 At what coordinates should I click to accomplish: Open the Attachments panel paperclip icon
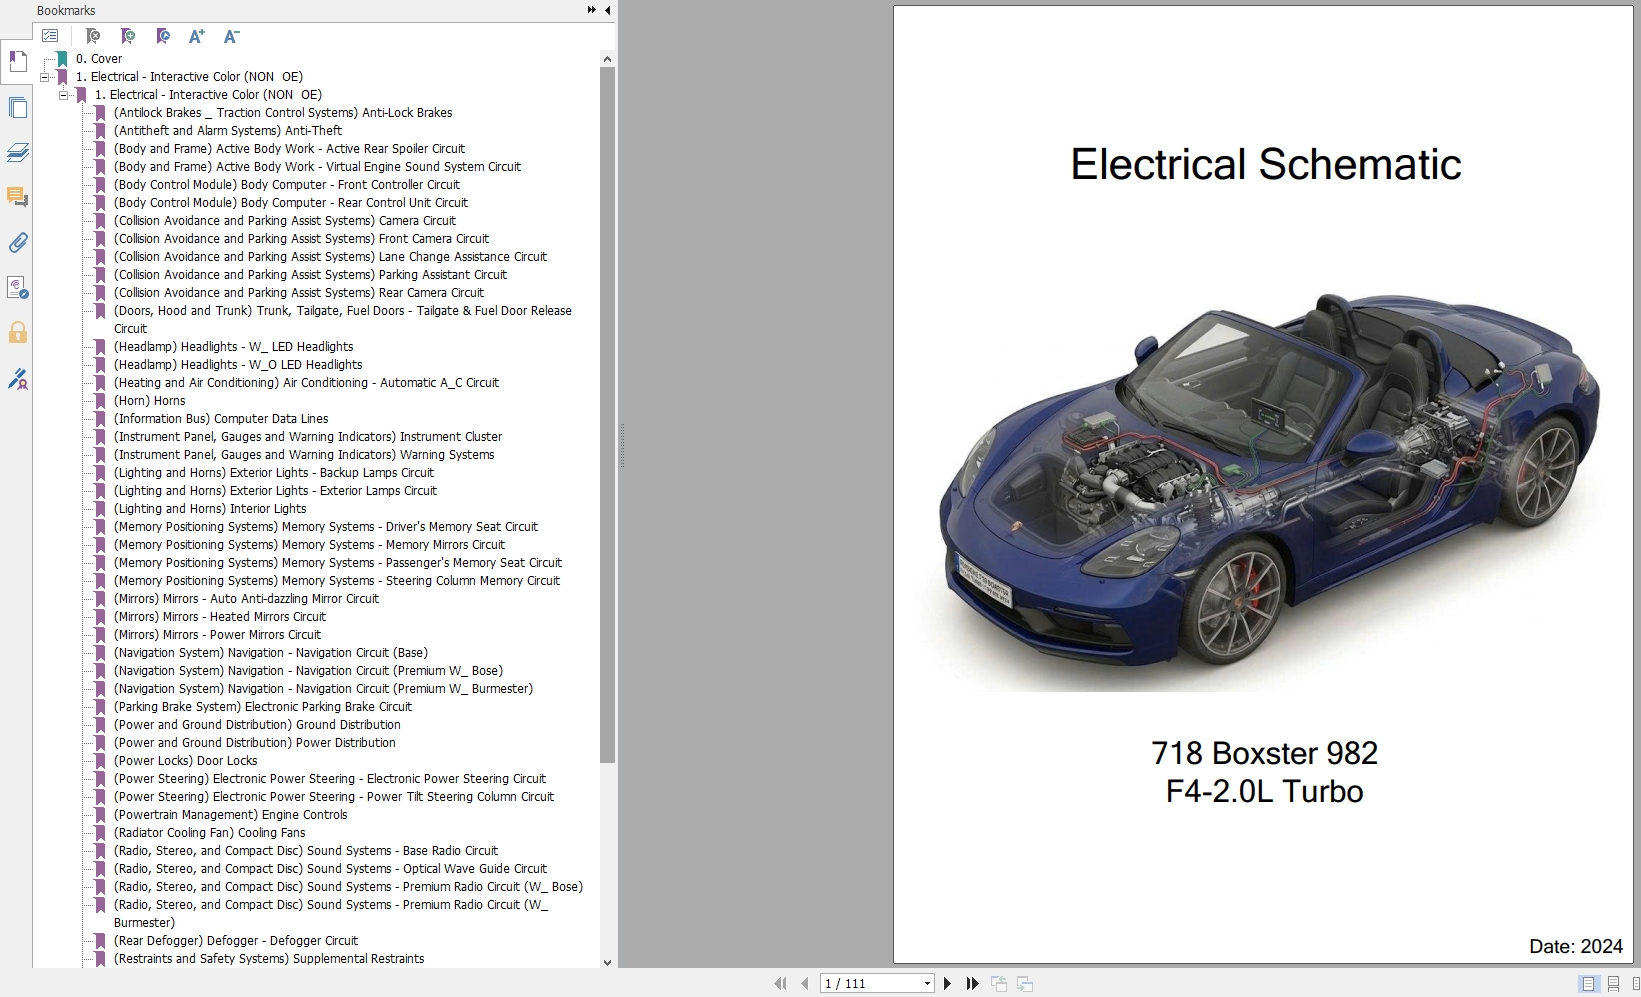pos(17,243)
